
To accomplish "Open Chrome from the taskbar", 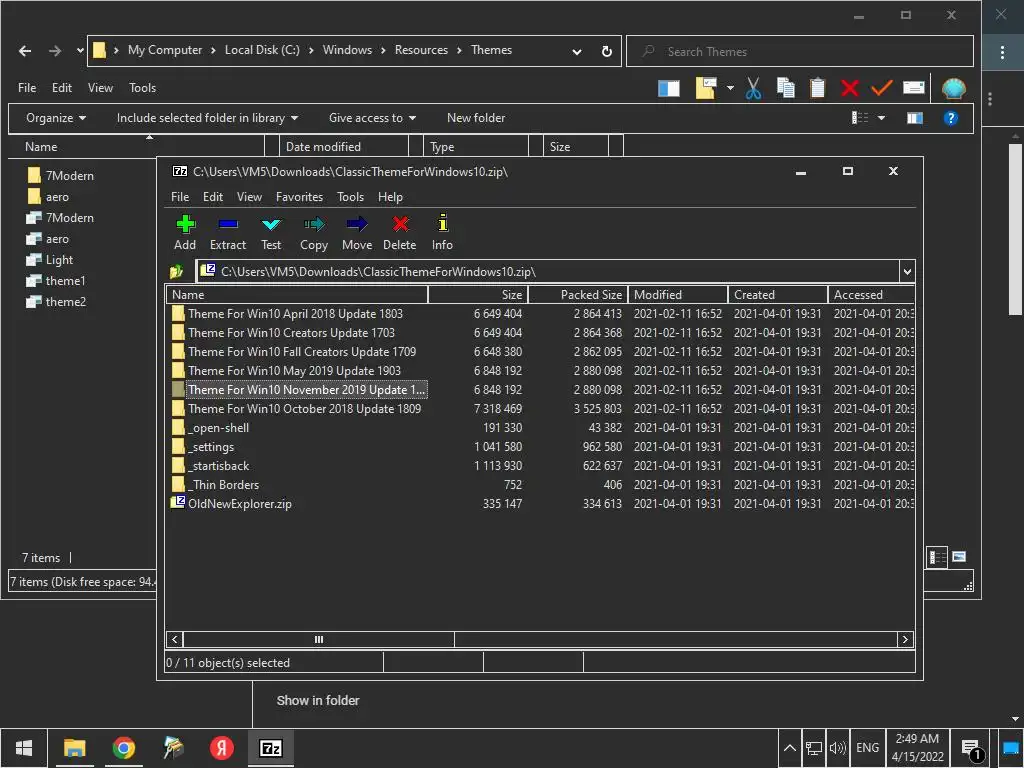I will click(123, 748).
